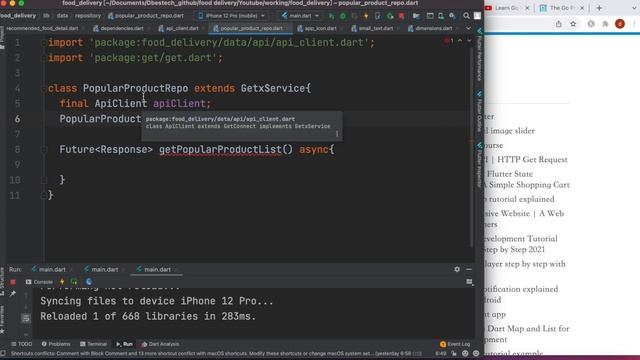This screenshot has width=640, height=360.
Task: Switch to dimensions.dart editor tab
Action: (431, 29)
